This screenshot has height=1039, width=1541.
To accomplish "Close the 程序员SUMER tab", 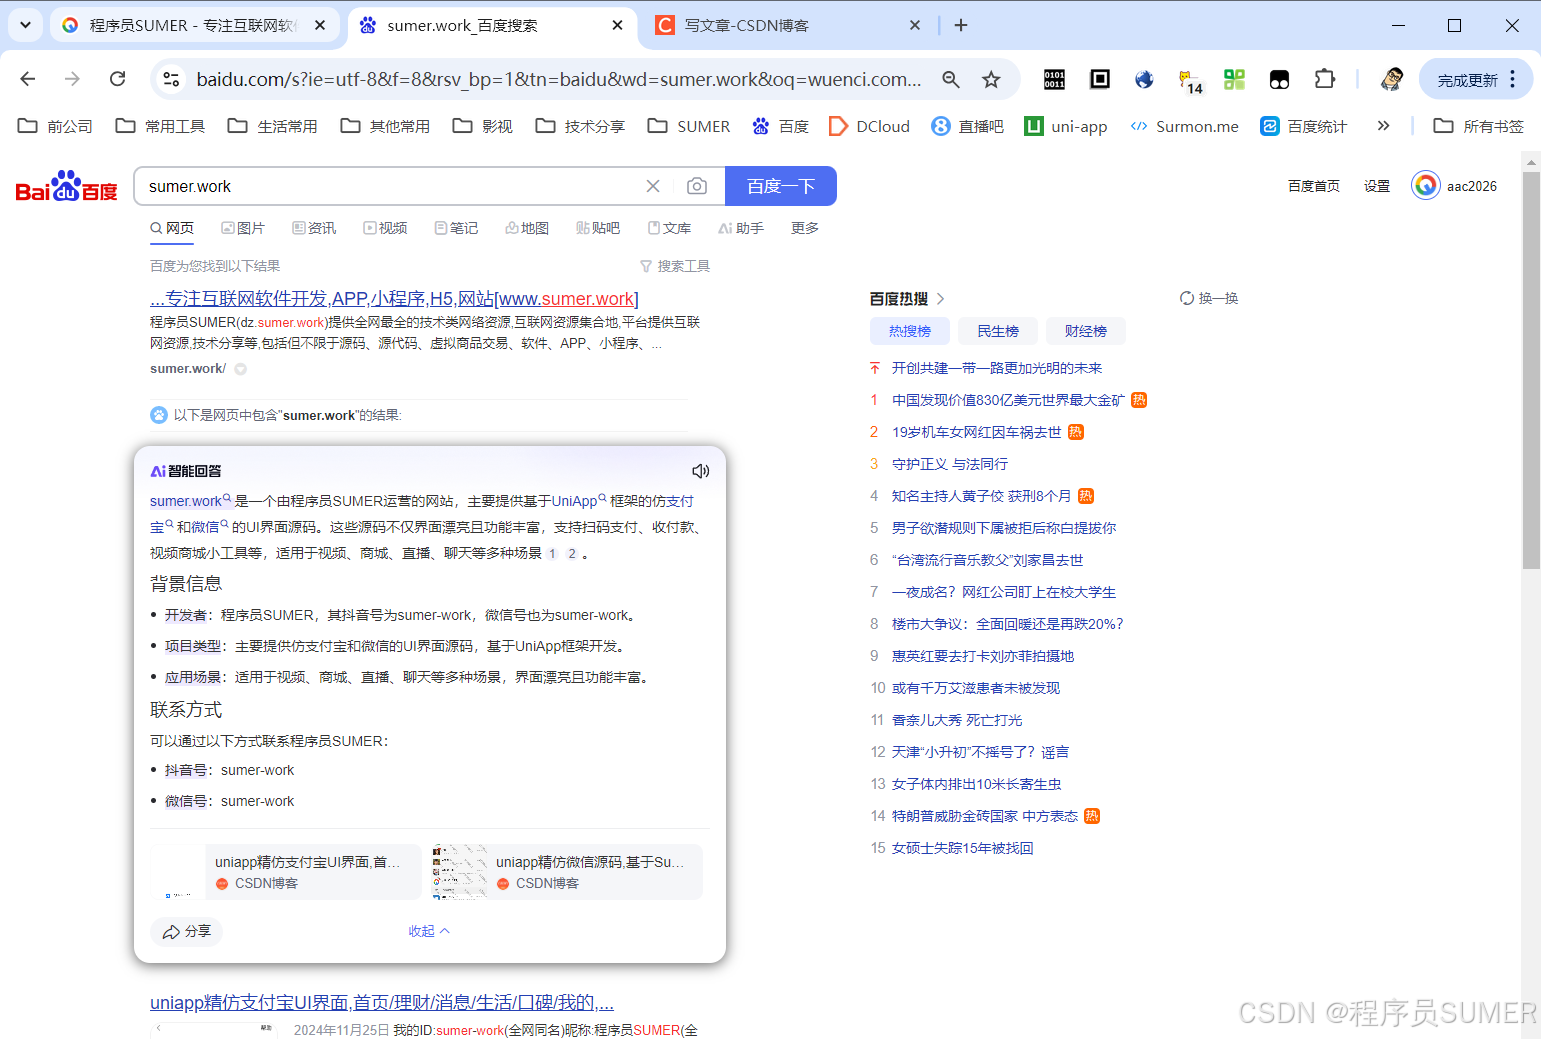I will point(320,25).
